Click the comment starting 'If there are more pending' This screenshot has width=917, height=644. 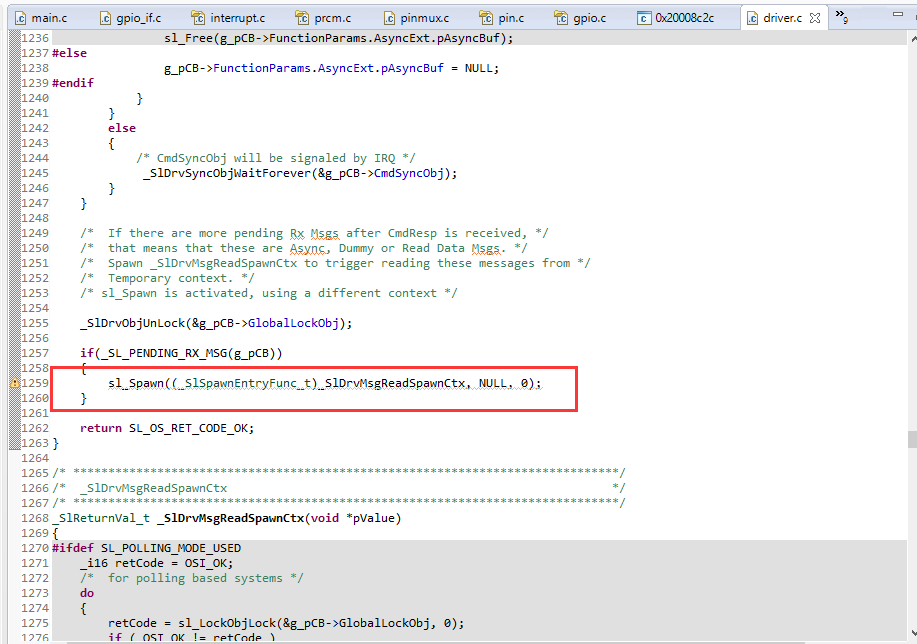coord(314,233)
